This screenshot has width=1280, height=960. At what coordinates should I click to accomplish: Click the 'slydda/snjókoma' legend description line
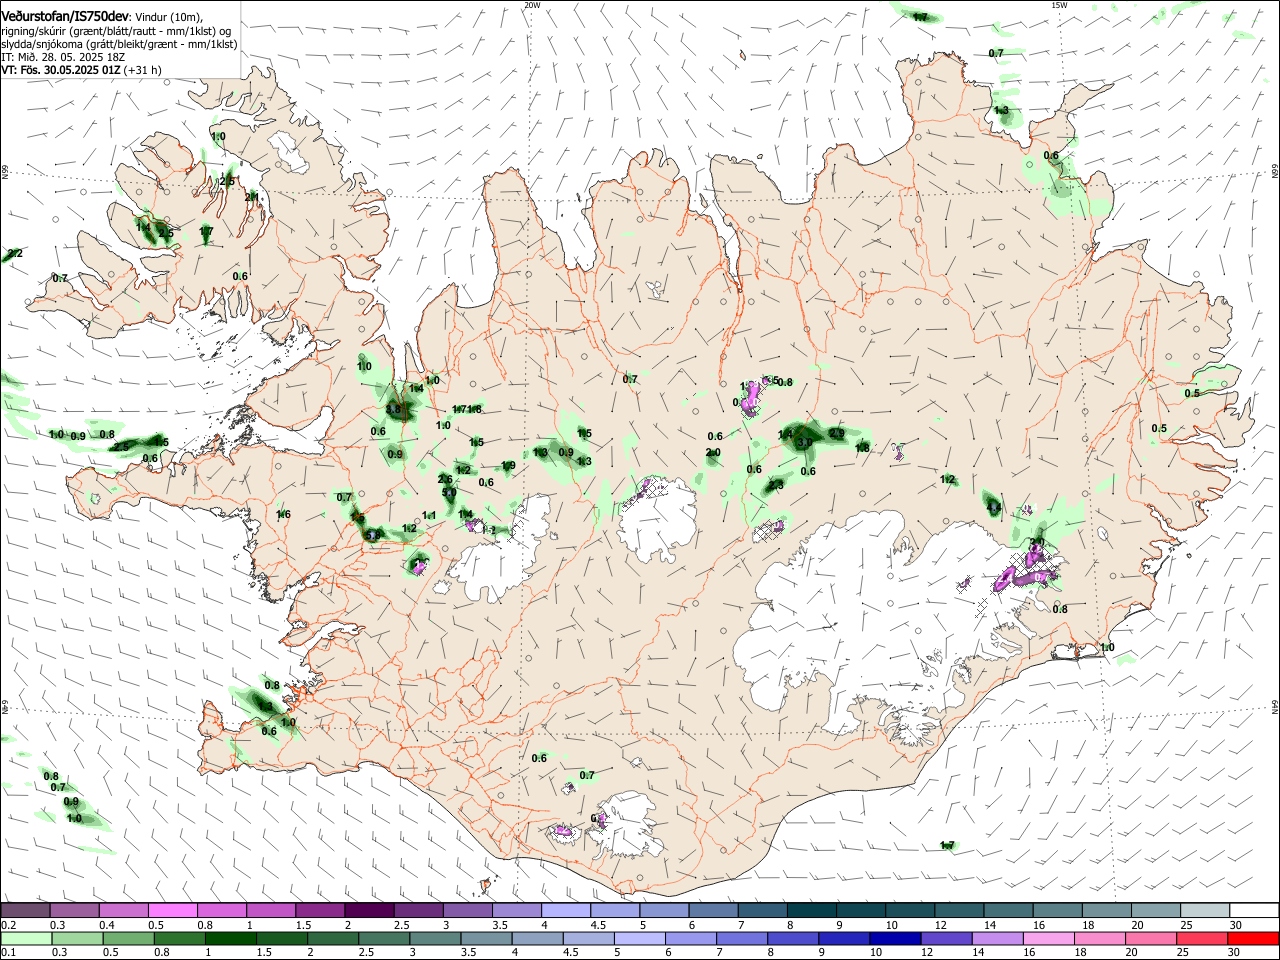[119, 44]
